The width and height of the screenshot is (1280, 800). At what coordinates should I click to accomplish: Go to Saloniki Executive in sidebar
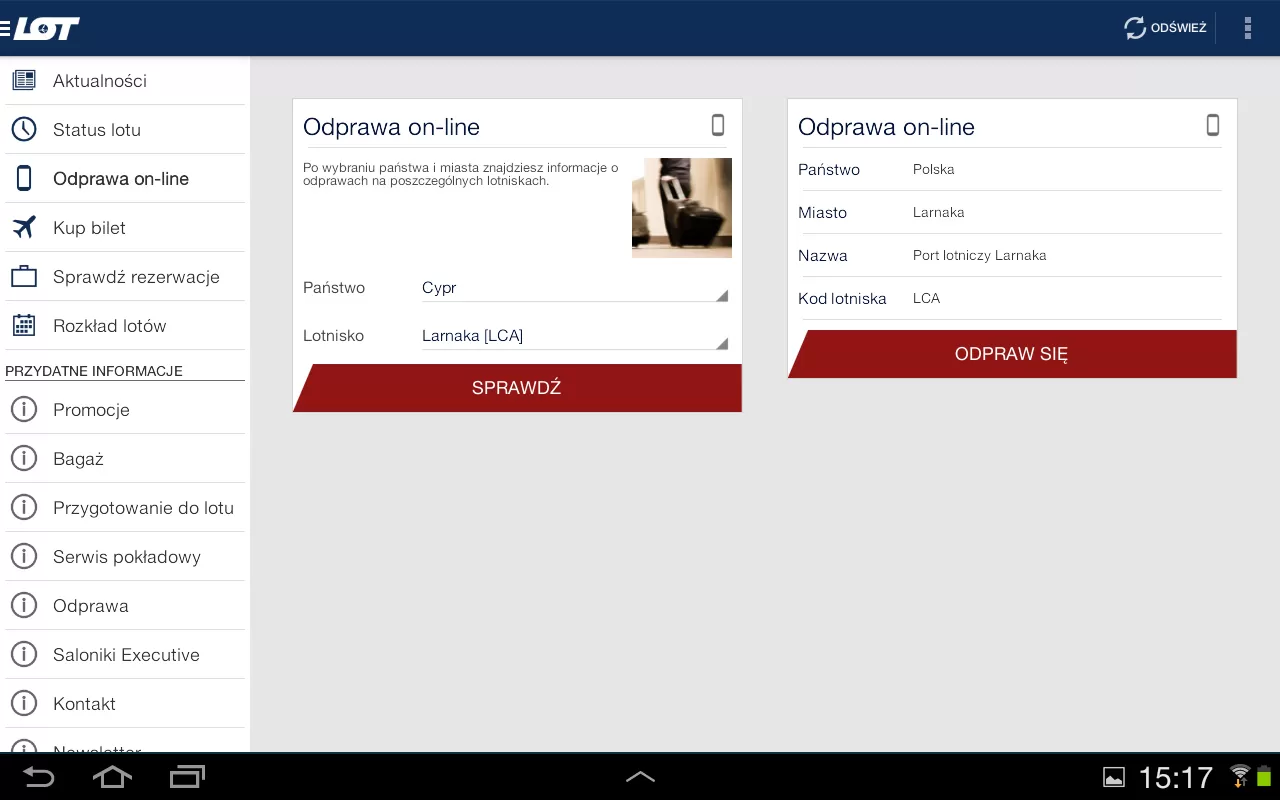click(126, 655)
